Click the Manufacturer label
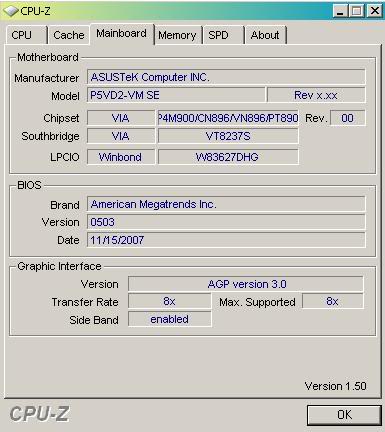Viewport: 385px width, 432px height. pos(47,78)
